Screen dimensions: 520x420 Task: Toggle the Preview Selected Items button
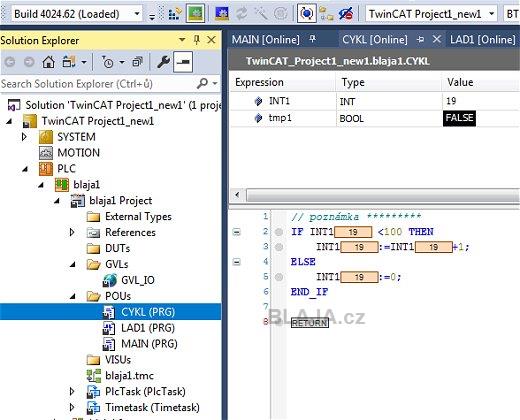(x=183, y=62)
